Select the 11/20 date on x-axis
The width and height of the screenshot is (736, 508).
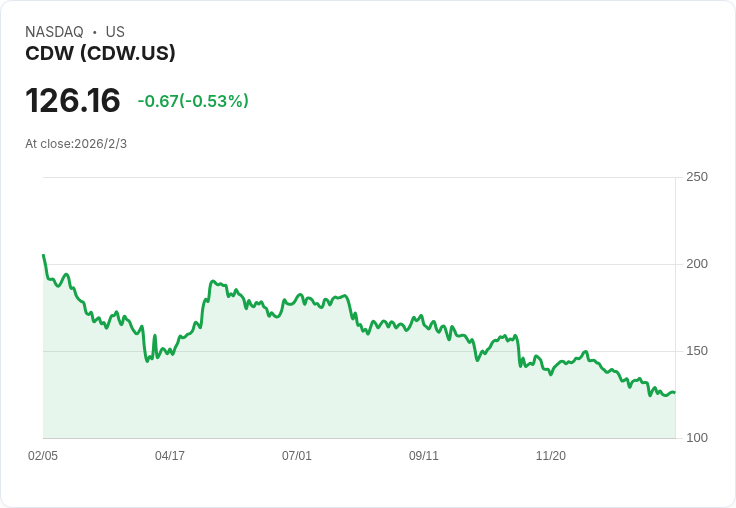click(x=551, y=456)
